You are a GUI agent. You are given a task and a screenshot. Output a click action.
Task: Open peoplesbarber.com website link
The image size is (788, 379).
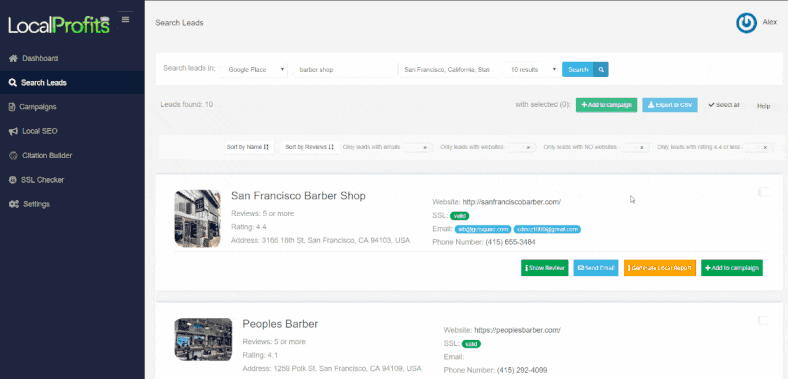pyautogui.click(x=517, y=330)
